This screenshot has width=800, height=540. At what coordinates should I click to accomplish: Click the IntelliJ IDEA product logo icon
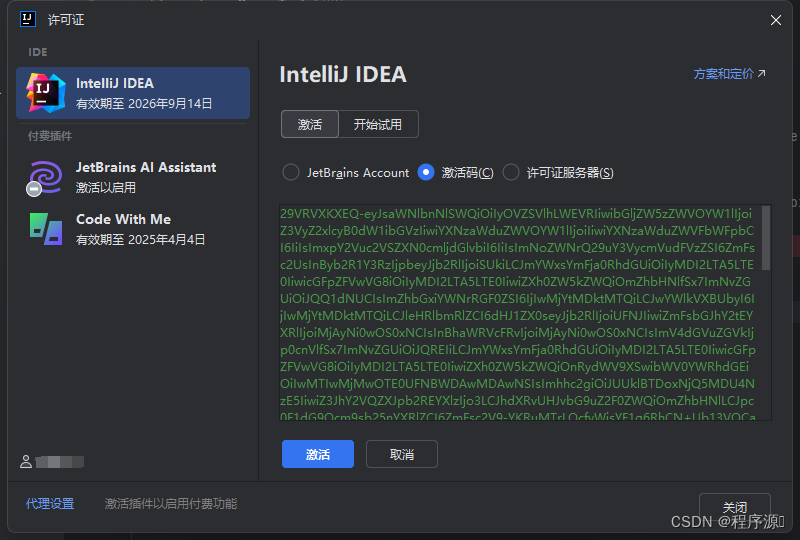tap(46, 93)
